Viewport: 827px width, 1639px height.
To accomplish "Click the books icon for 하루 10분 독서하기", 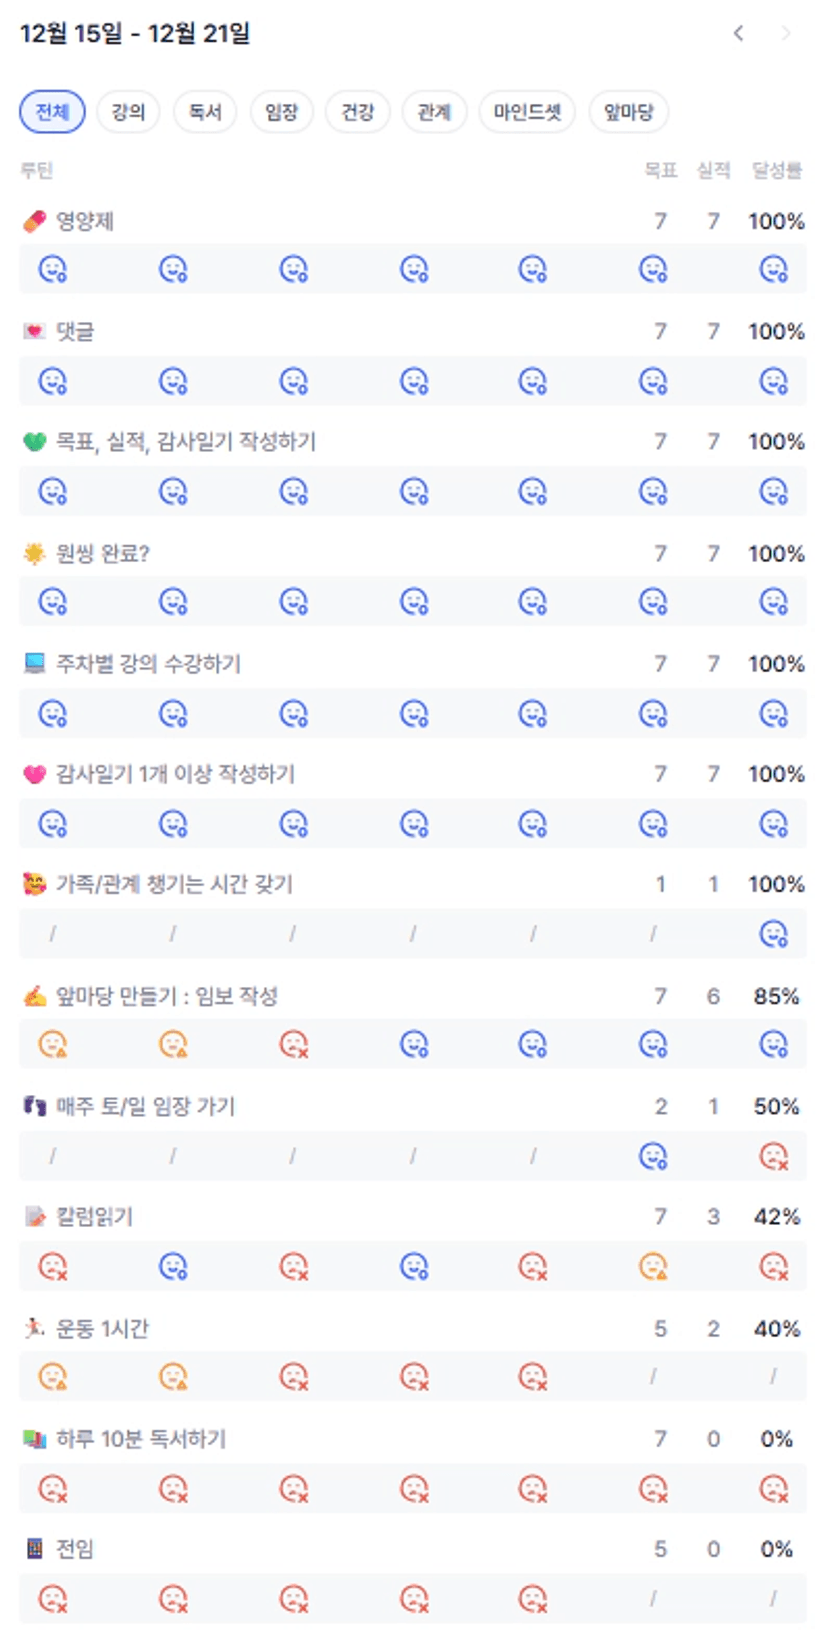I will click(x=35, y=1439).
